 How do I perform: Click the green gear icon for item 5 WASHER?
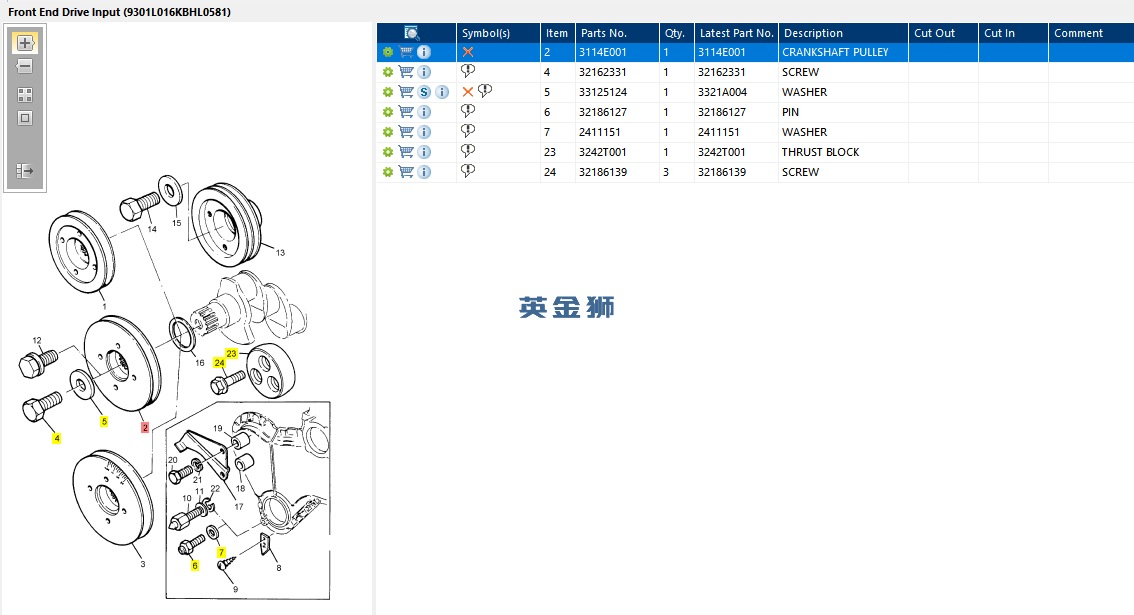[x=388, y=92]
